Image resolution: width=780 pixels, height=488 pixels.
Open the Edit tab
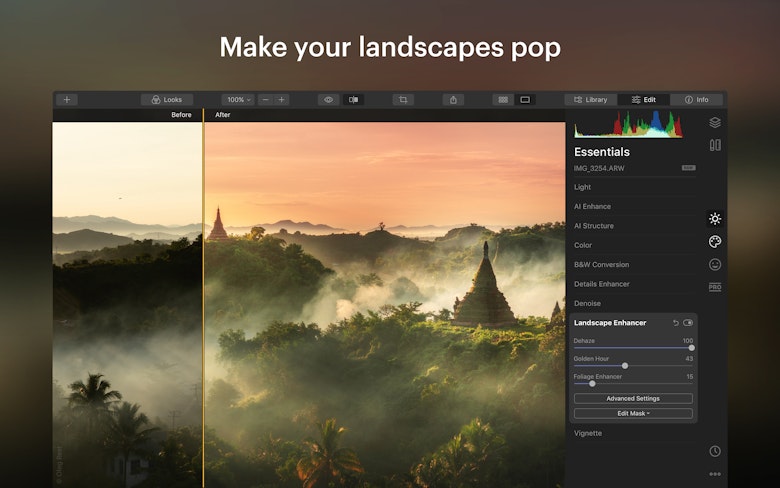pos(644,99)
